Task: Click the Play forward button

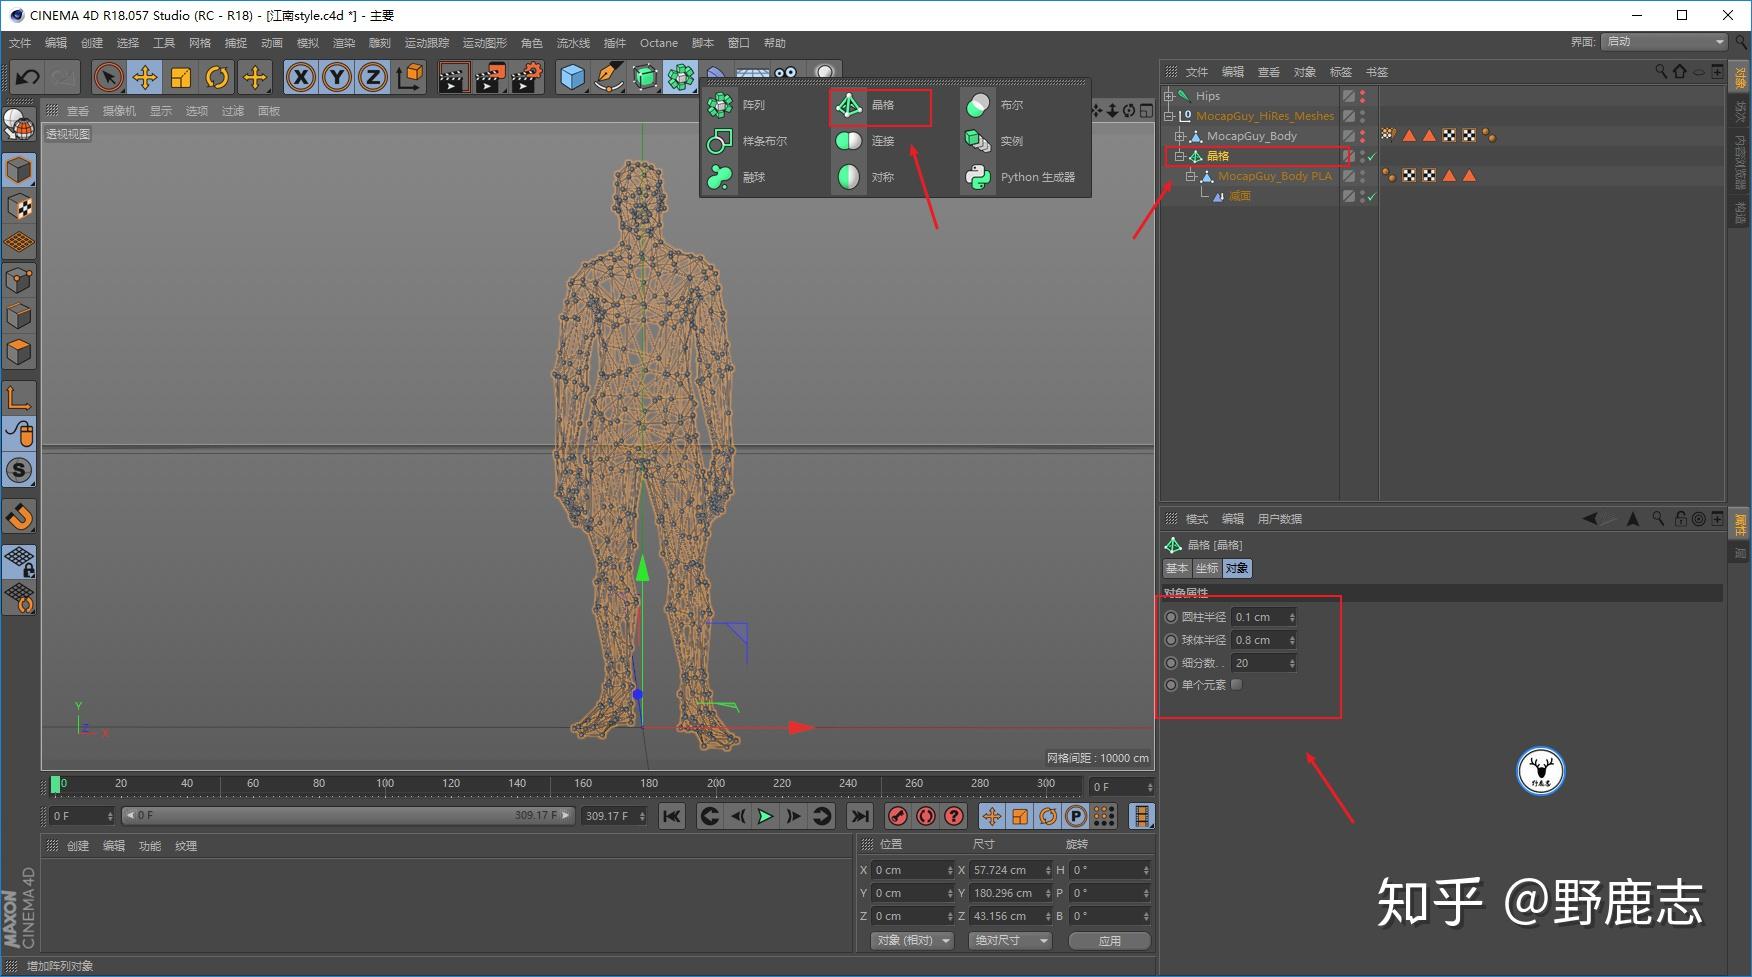Action: pyautogui.click(x=765, y=817)
